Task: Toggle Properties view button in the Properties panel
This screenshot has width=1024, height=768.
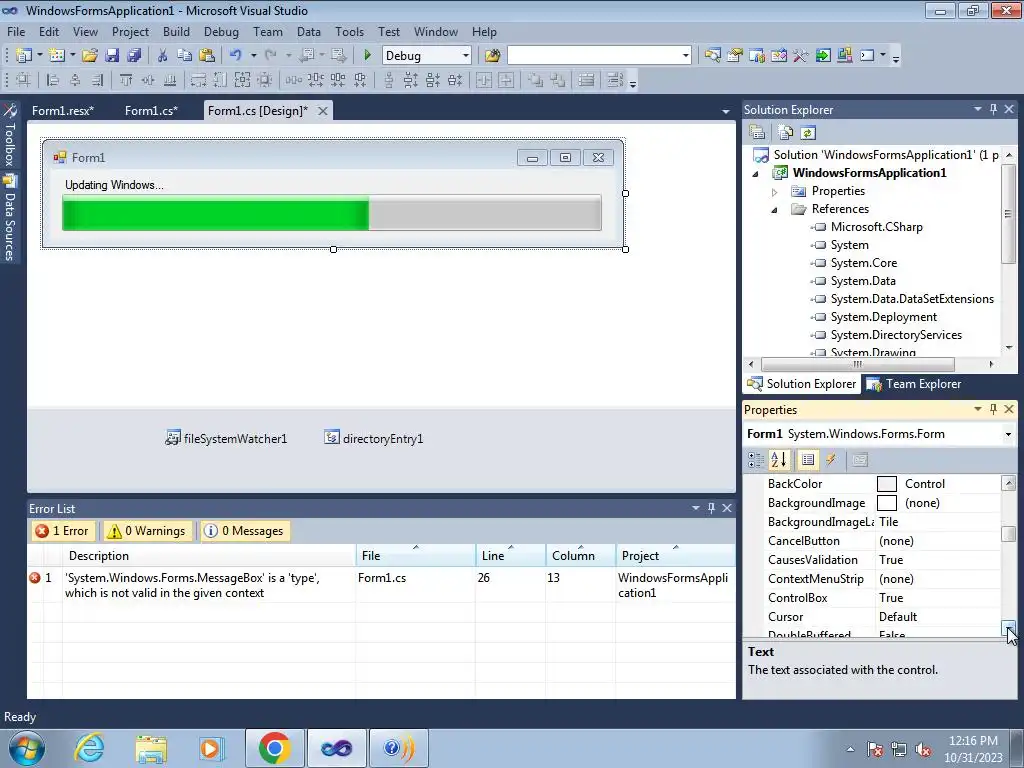Action: (x=808, y=460)
